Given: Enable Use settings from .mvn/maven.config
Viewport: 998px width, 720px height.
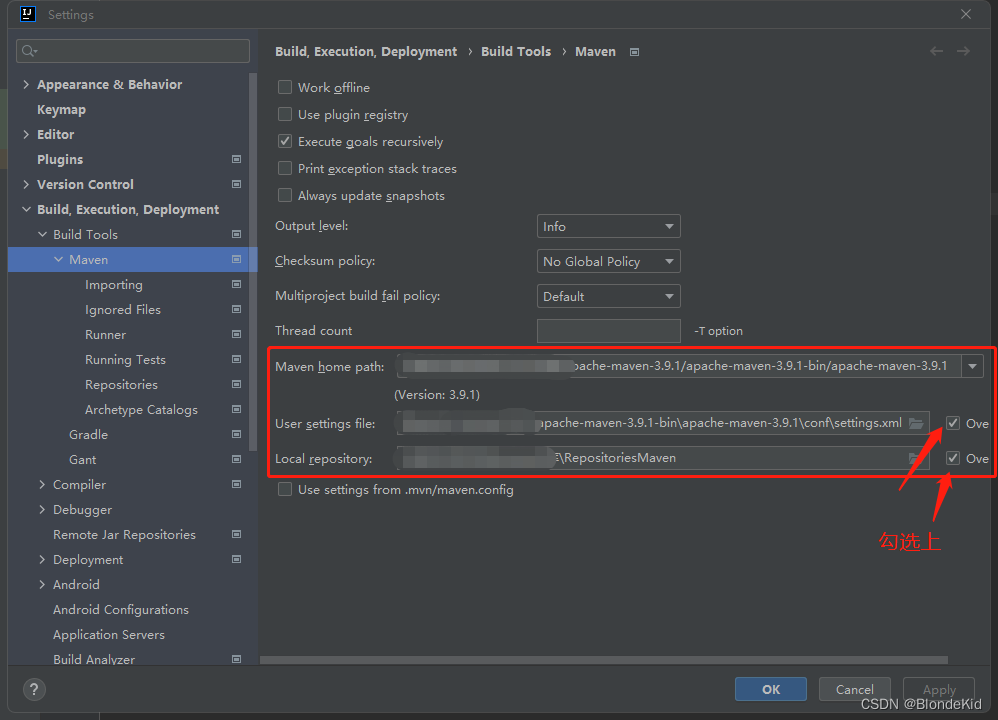Looking at the screenshot, I should pos(285,490).
